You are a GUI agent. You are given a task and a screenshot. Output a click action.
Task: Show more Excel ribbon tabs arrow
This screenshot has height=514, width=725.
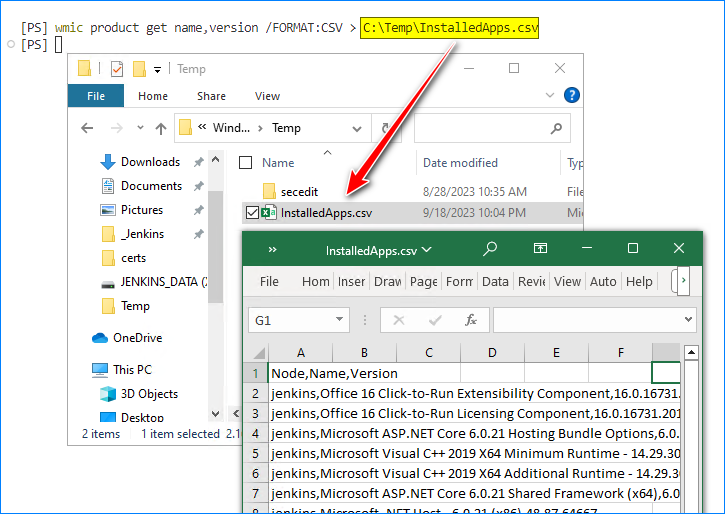click(683, 280)
